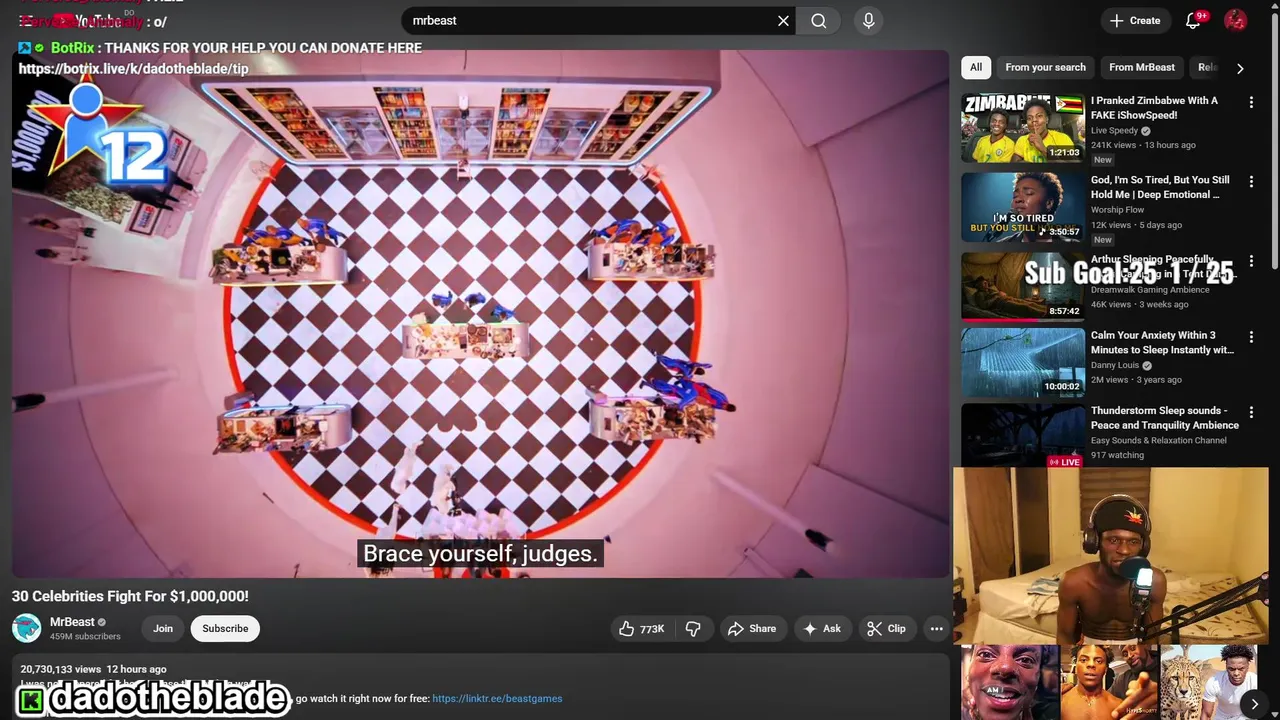Open the MrBeast channel name link

(x=72, y=622)
